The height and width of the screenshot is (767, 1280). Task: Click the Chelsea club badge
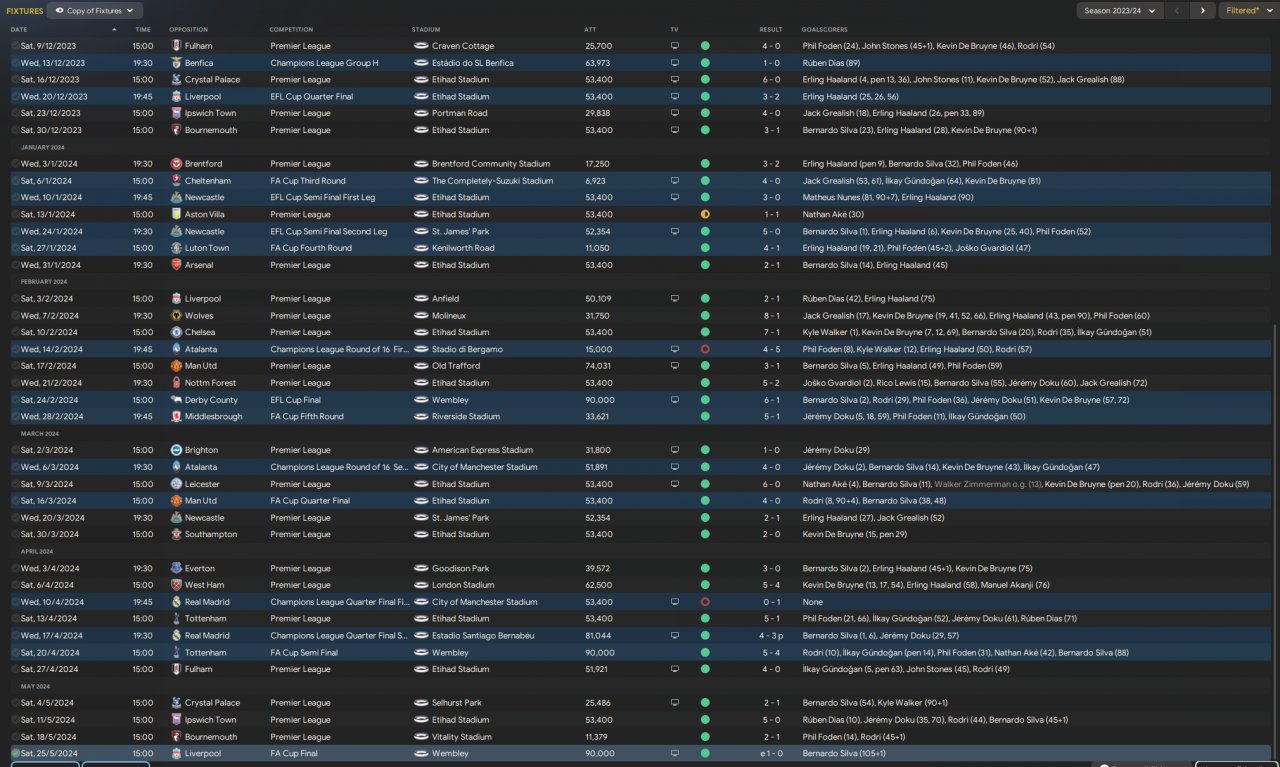(177, 332)
